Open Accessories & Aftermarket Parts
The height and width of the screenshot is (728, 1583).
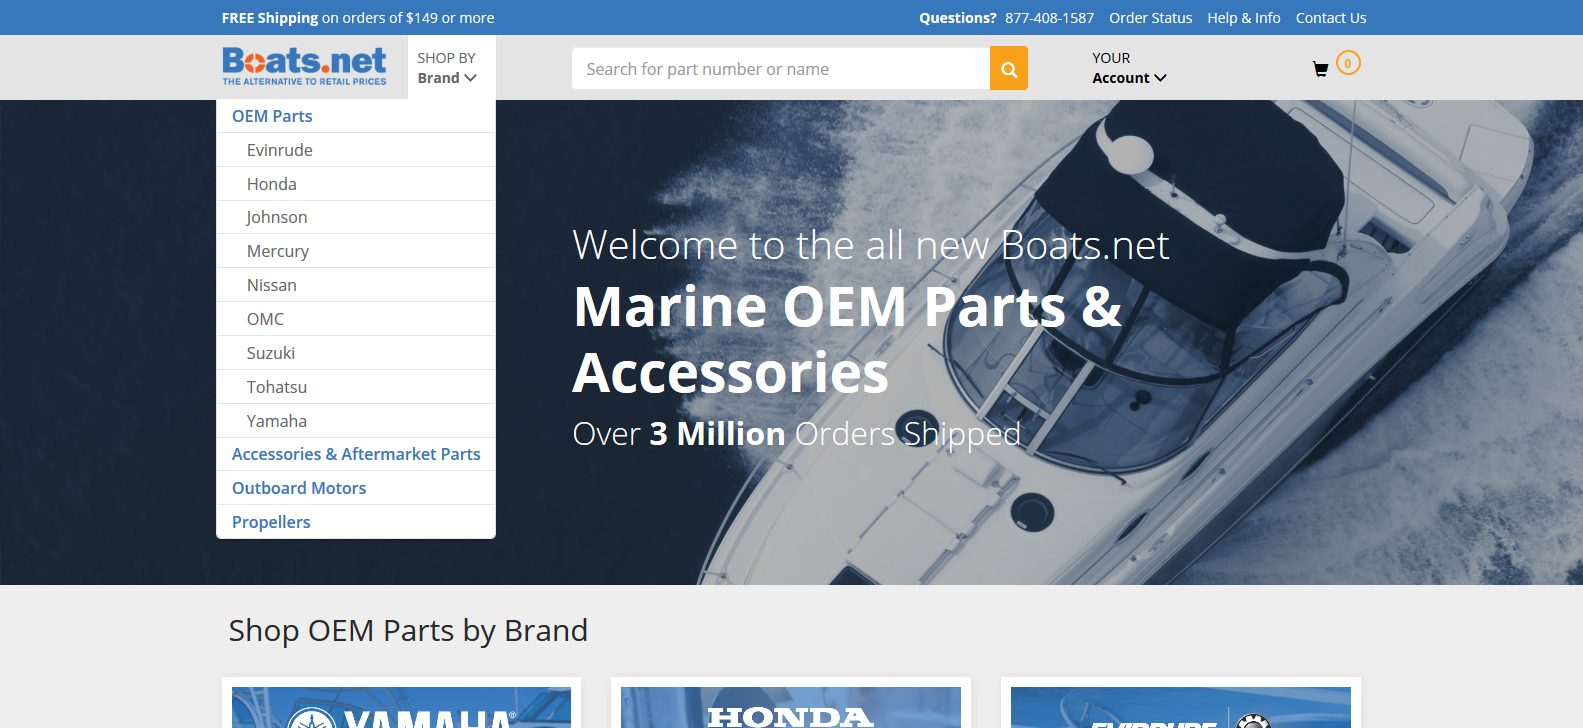(356, 454)
